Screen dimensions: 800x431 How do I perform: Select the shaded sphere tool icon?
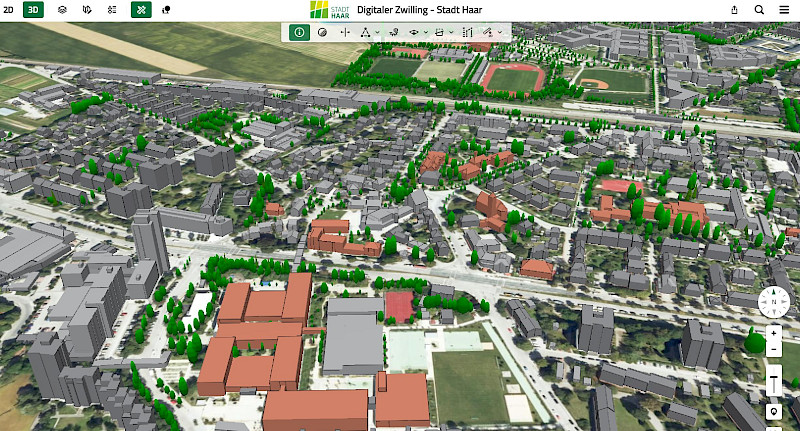coord(322,32)
